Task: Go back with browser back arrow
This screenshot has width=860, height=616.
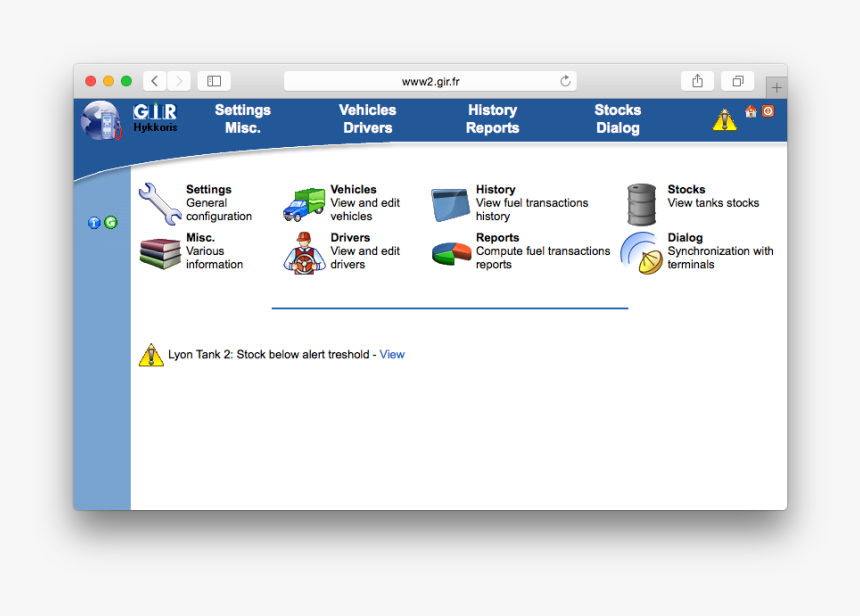Action: pyautogui.click(x=155, y=81)
